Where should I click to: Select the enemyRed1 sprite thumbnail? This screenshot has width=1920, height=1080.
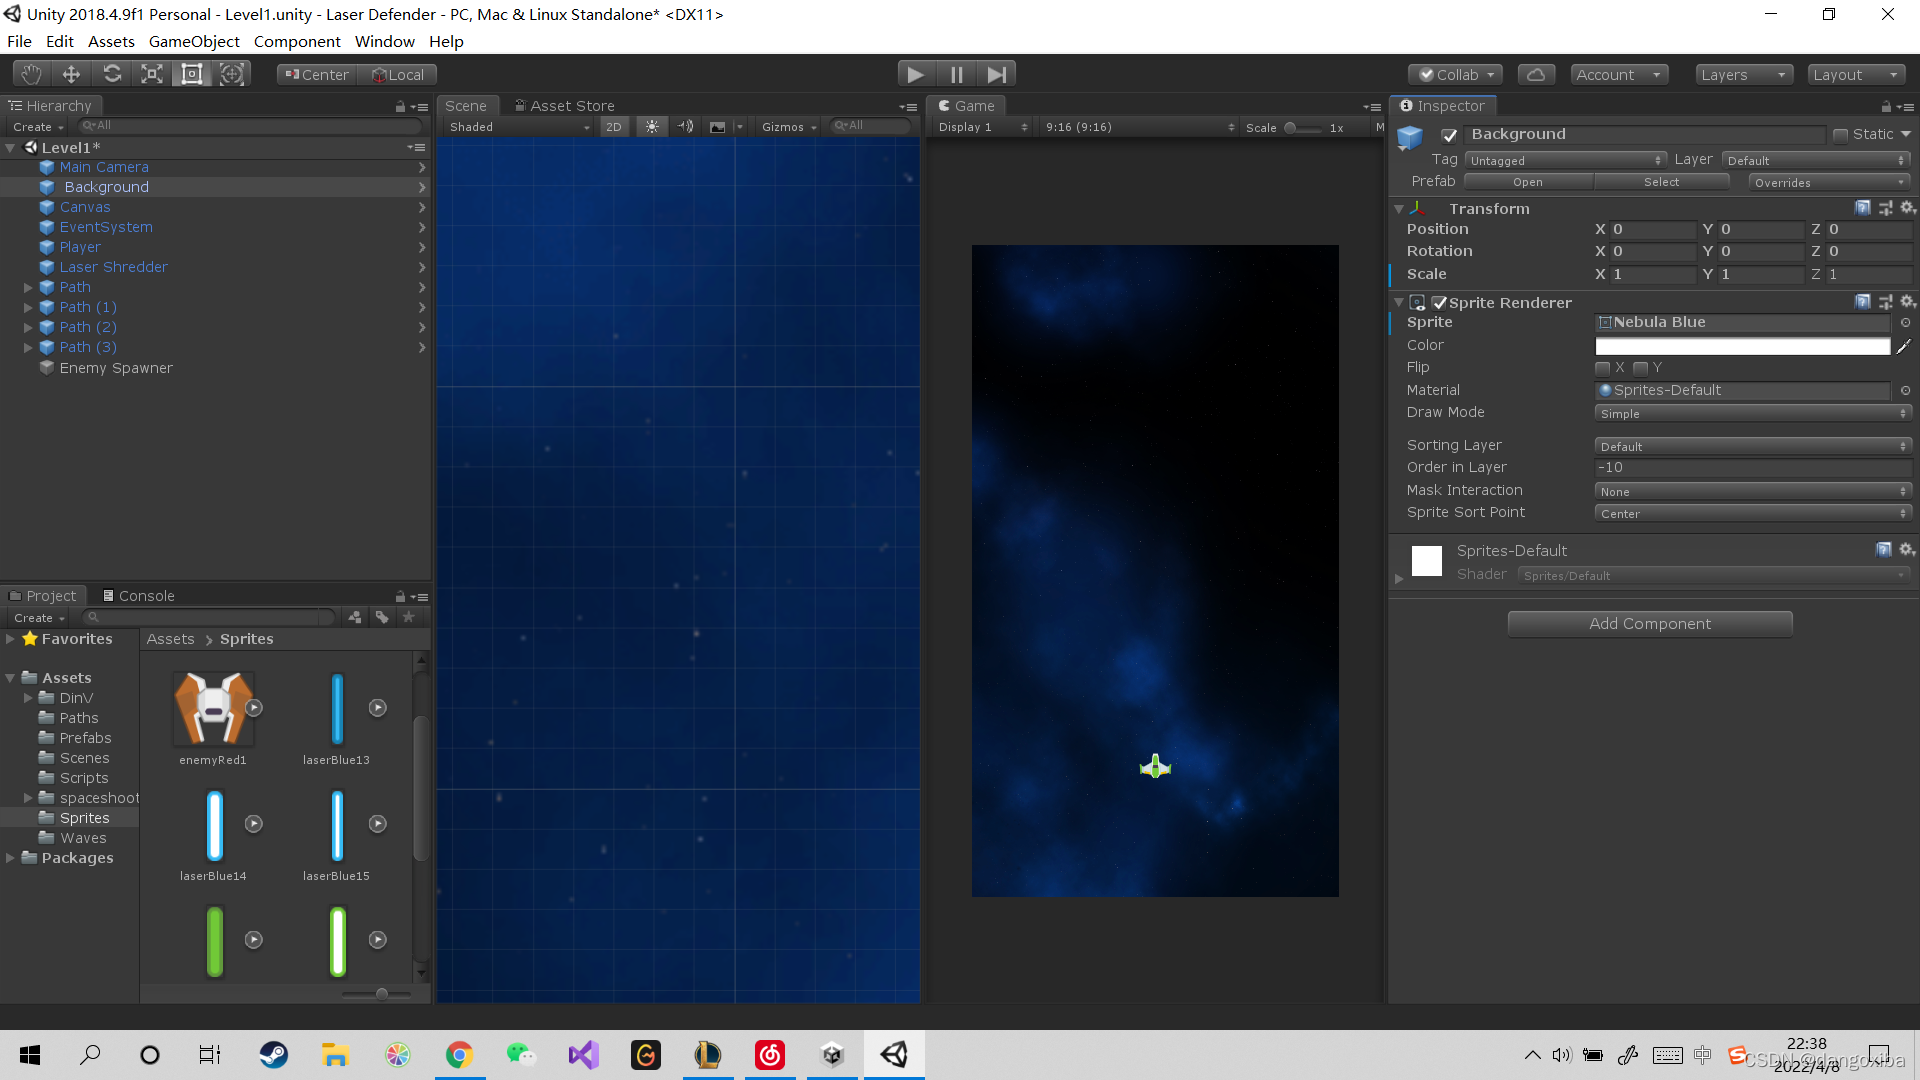coord(213,708)
